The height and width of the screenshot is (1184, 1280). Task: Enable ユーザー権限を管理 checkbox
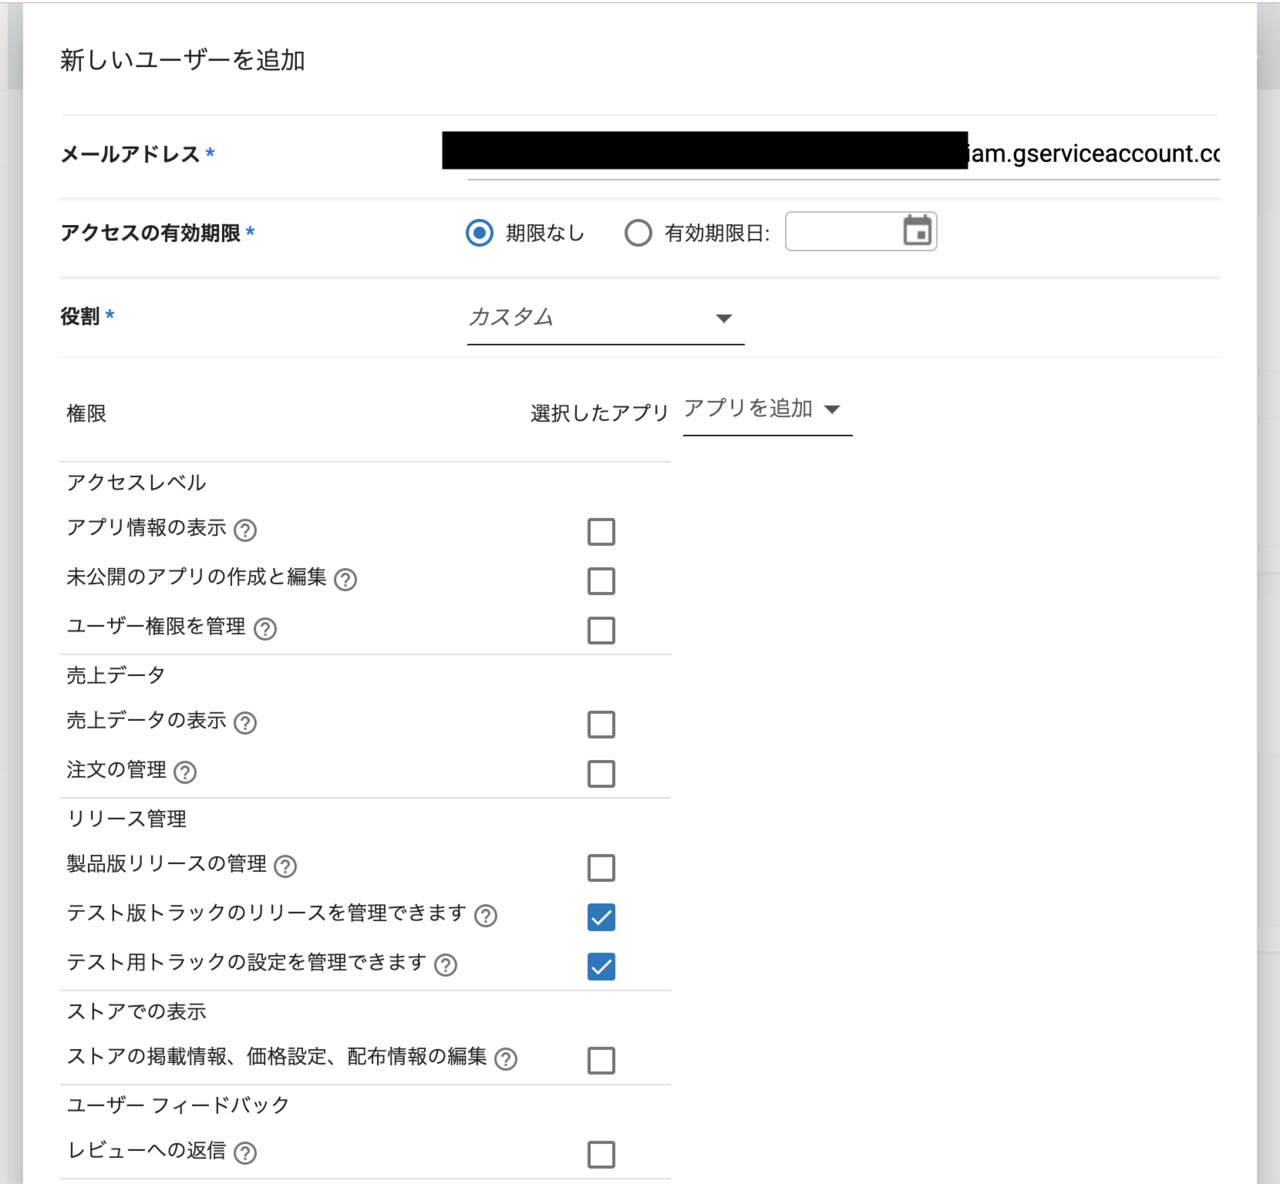(601, 630)
